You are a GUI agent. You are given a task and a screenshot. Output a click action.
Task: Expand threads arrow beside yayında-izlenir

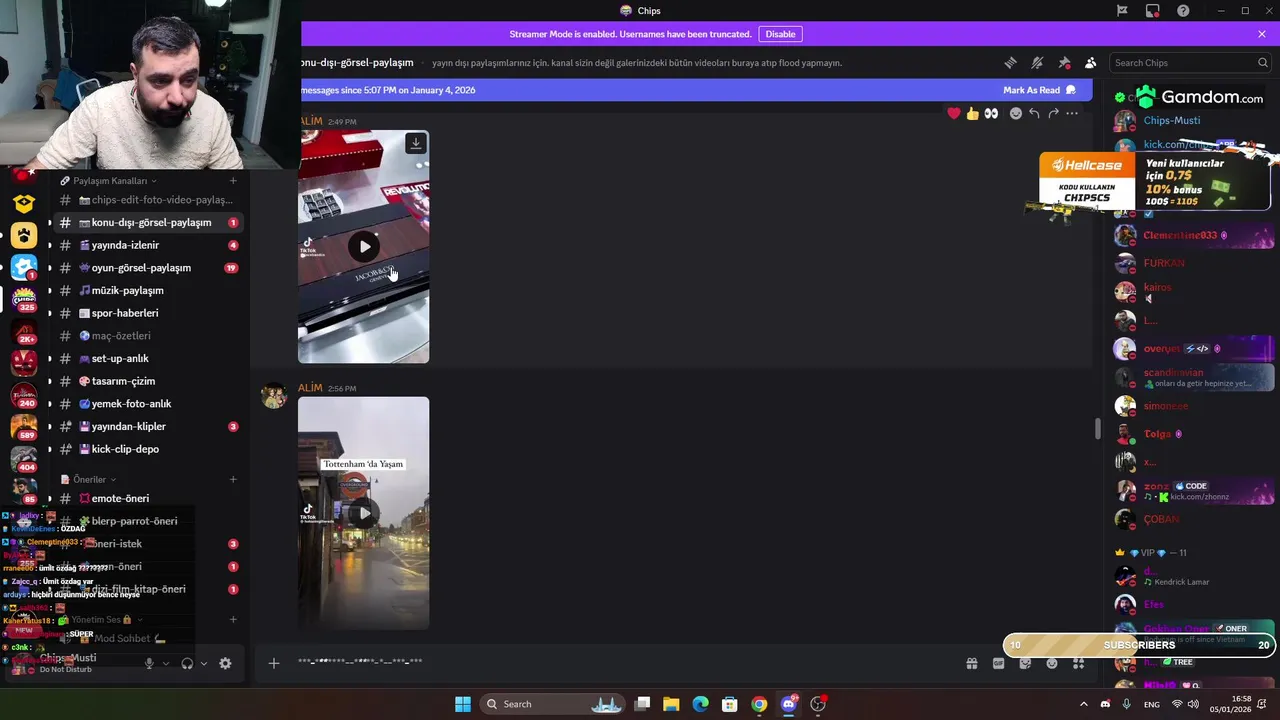(x=49, y=245)
